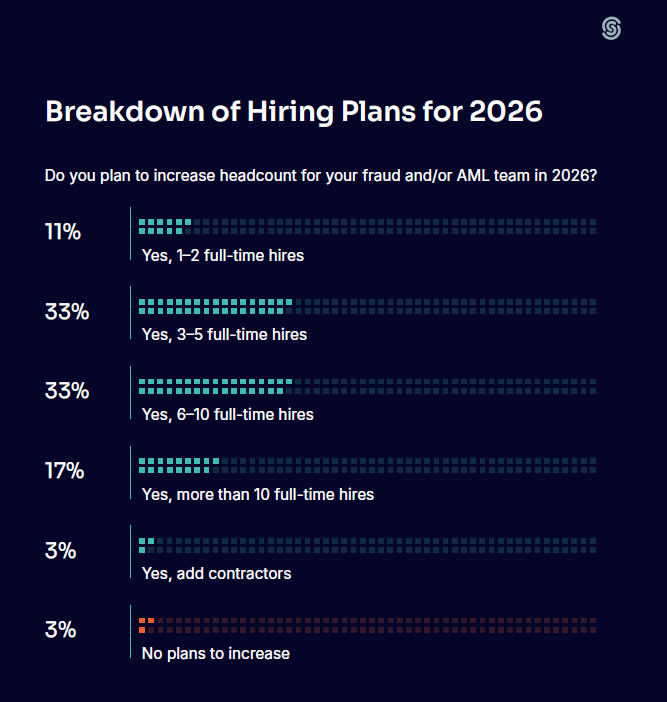The height and width of the screenshot is (702, 667).
Task: Click the Breakdown of Hiring Plans title
Action: pos(294,111)
